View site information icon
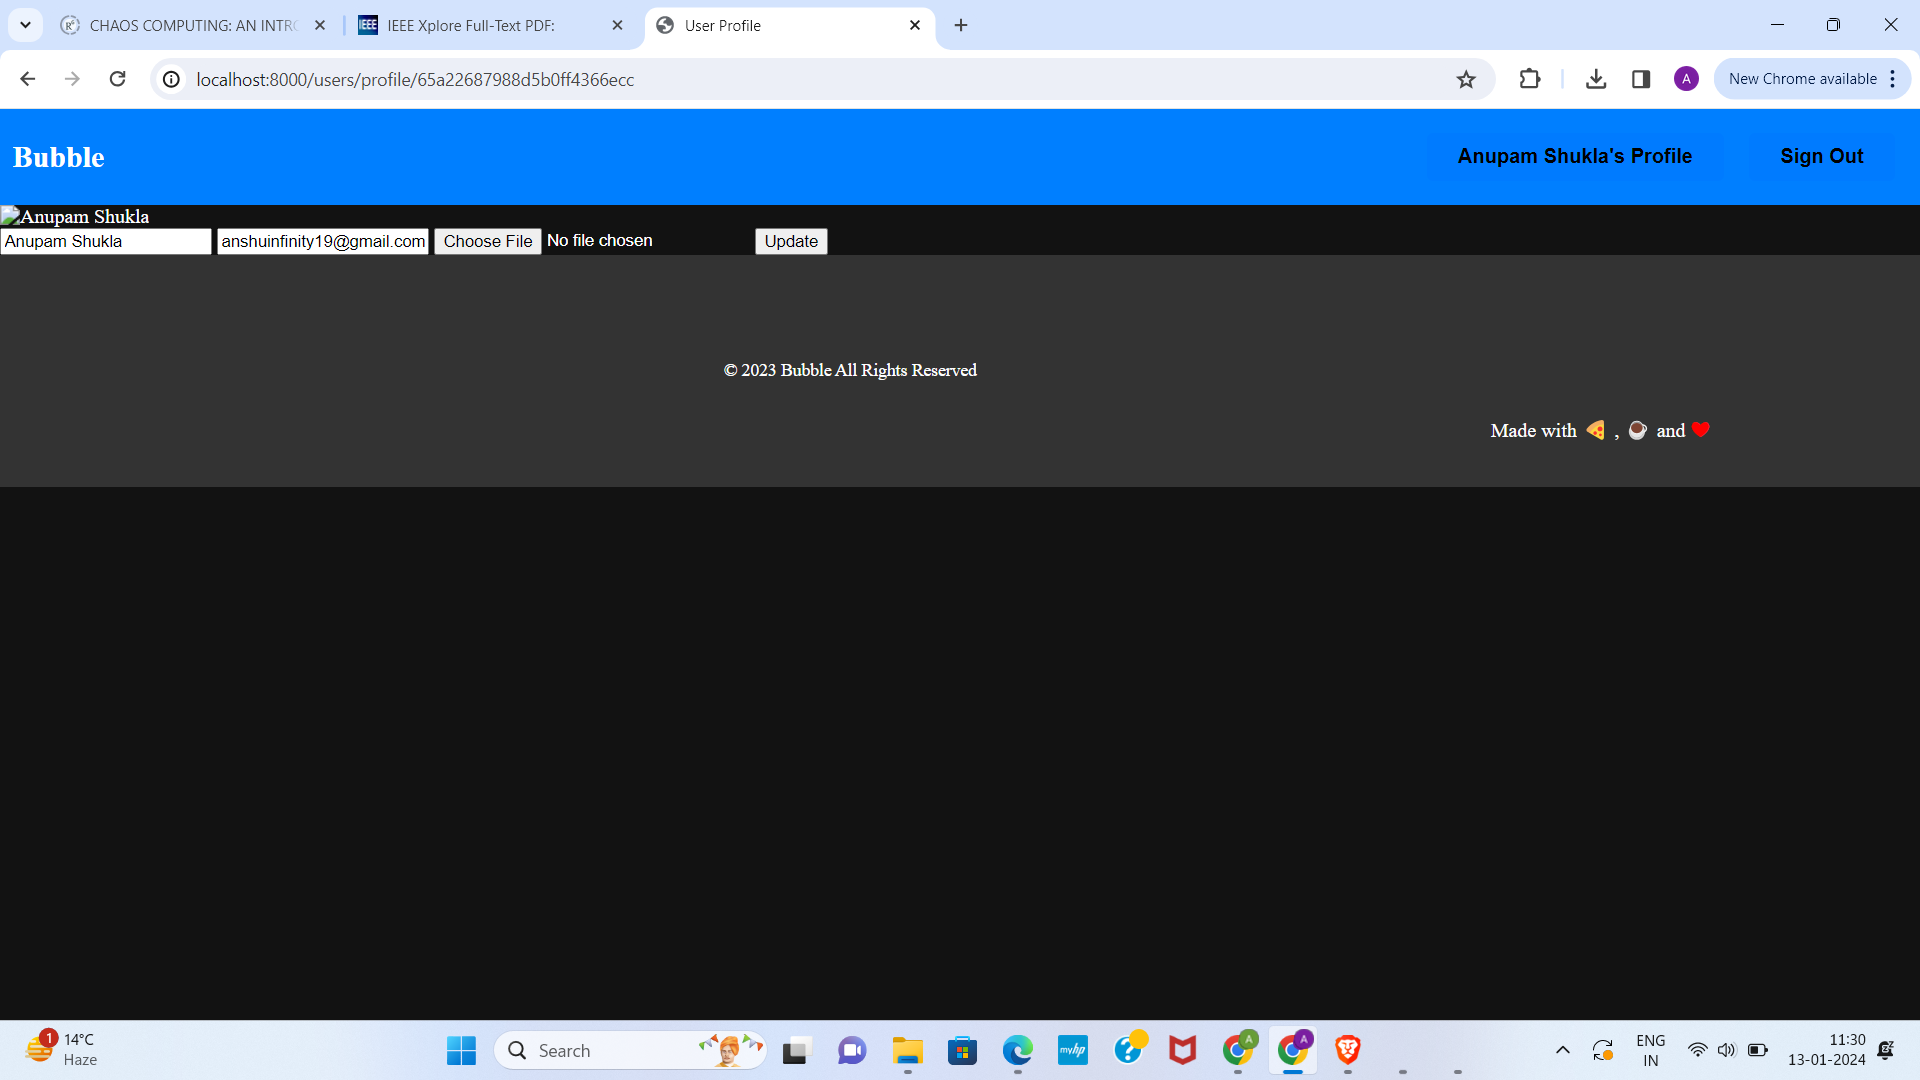 click(172, 79)
